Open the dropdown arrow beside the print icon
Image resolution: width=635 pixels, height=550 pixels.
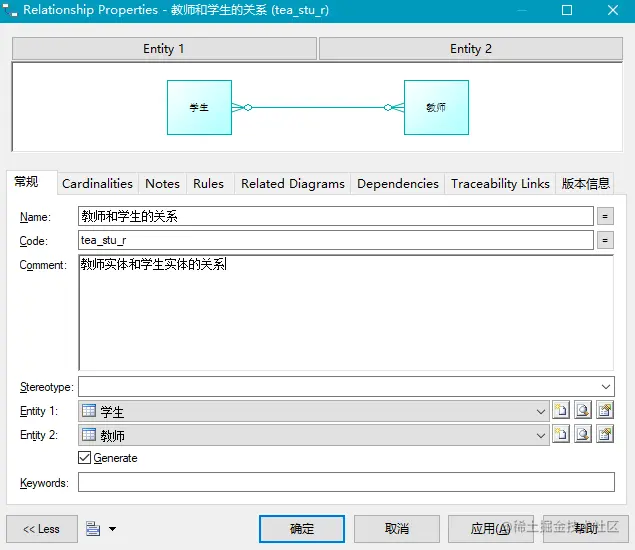click(113, 529)
